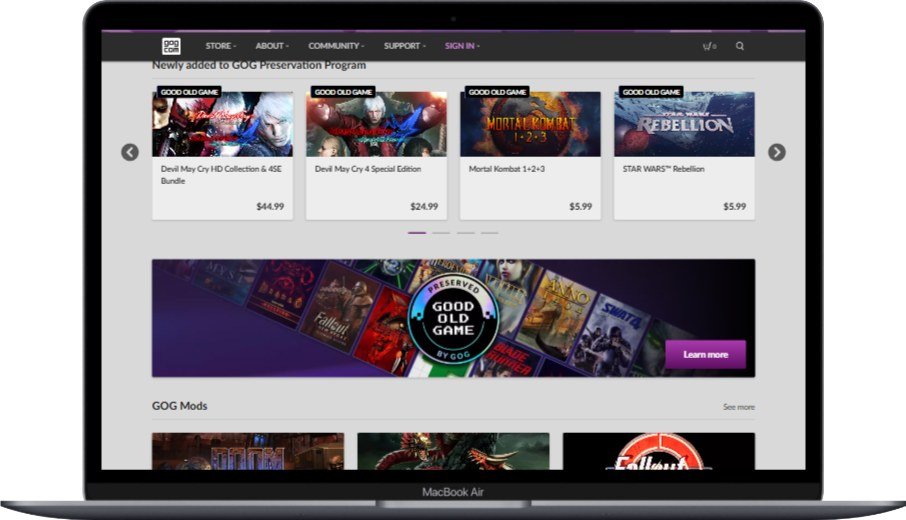The image size is (906, 520).
Task: Expand the COMMUNITY menu
Action: [x=336, y=46]
